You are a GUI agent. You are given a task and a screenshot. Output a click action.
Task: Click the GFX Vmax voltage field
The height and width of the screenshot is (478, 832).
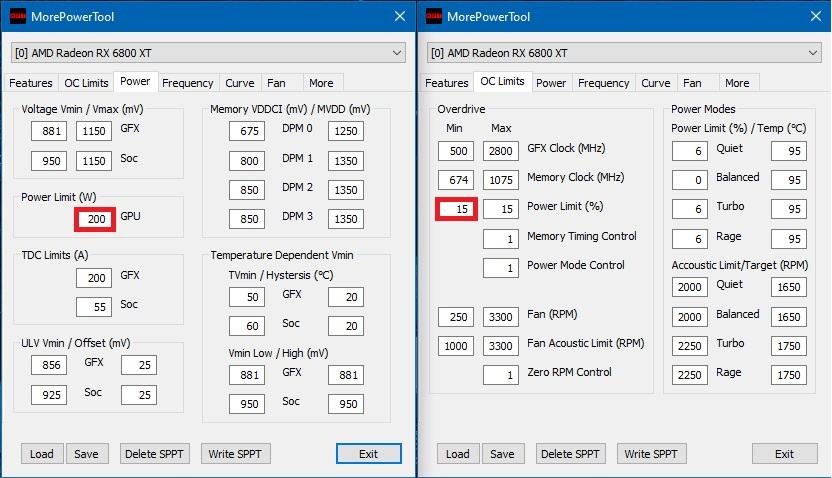[94, 131]
